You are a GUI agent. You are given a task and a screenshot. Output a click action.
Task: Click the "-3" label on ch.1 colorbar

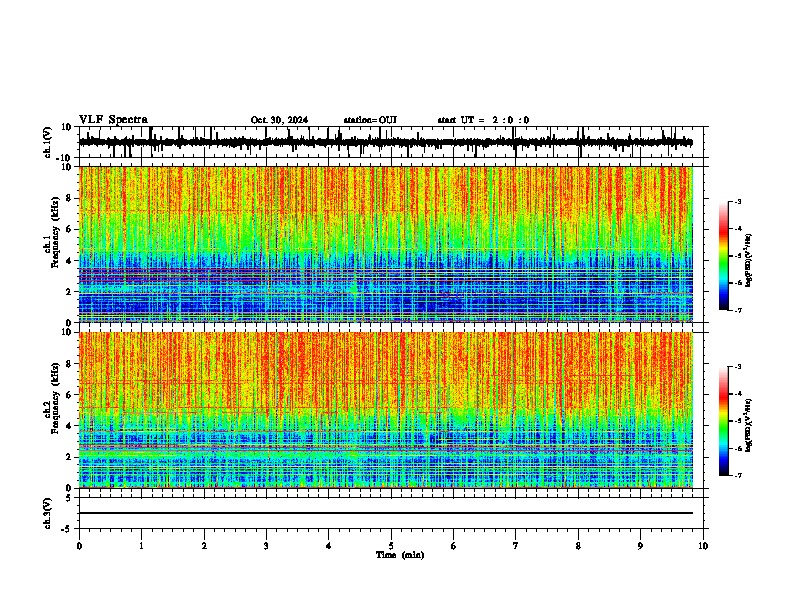tap(737, 202)
